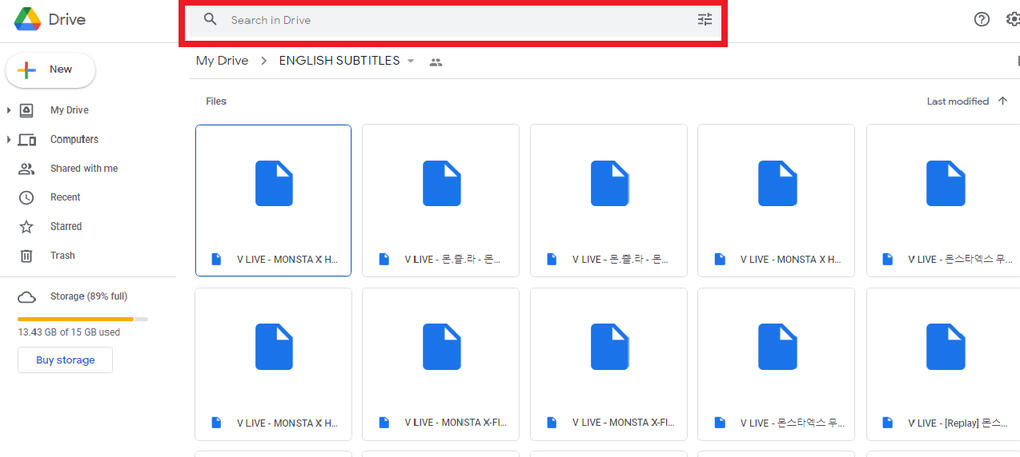Open search filter options icon
This screenshot has height=457, width=1020.
pyautogui.click(x=705, y=19)
